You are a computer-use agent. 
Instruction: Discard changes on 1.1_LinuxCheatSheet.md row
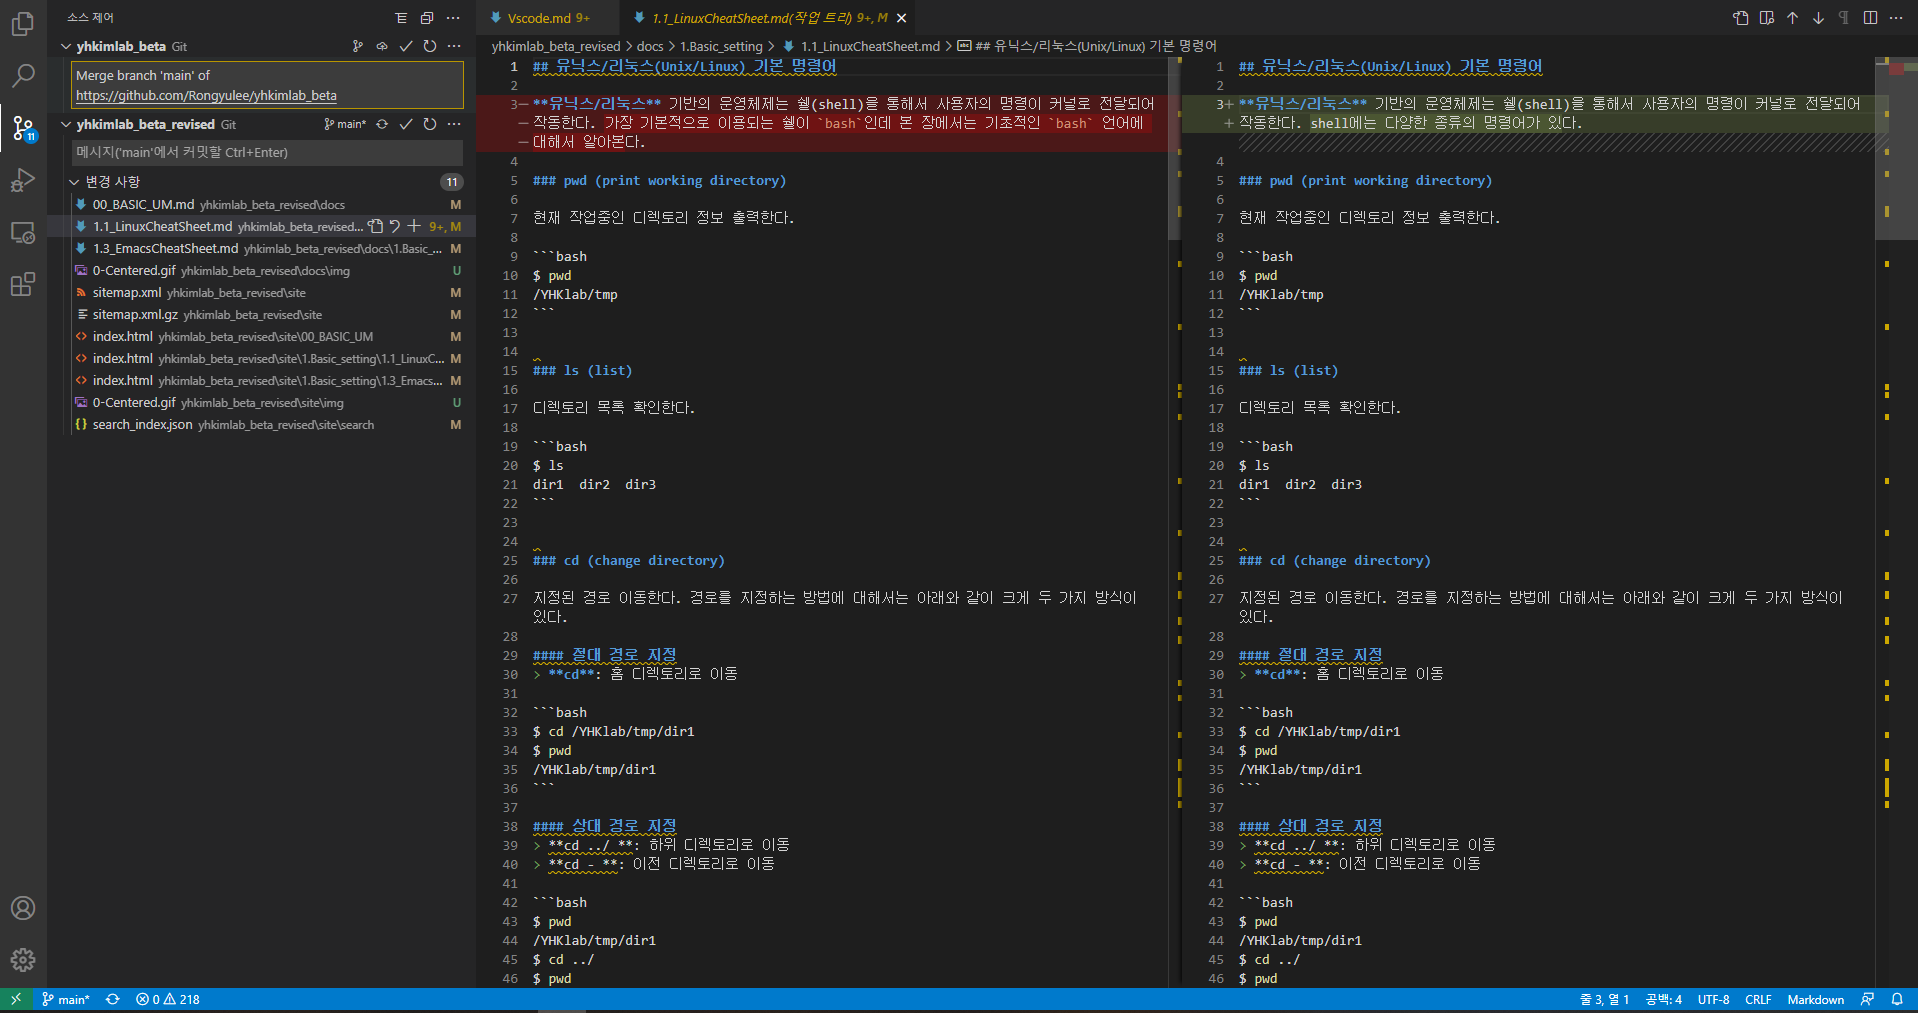[x=395, y=226]
